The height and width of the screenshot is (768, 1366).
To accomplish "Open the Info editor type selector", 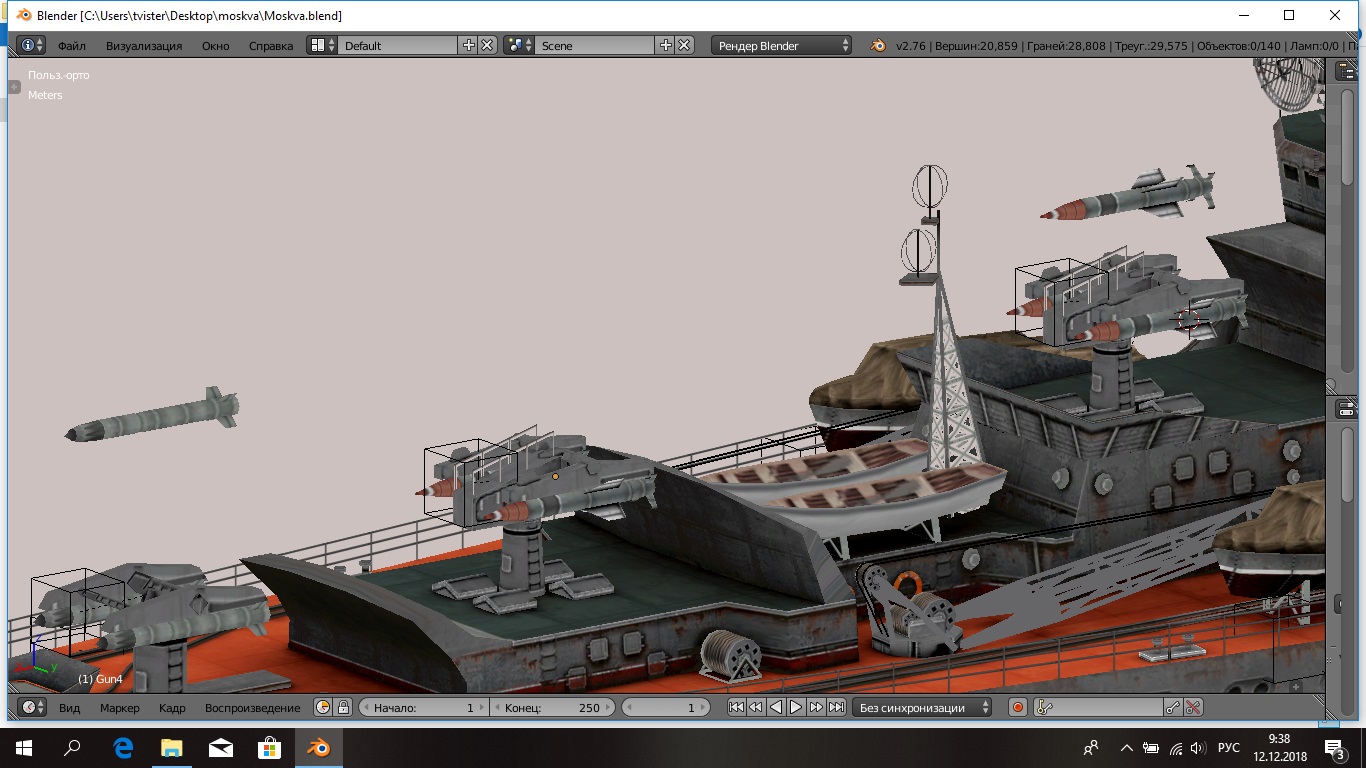I will (x=32, y=45).
